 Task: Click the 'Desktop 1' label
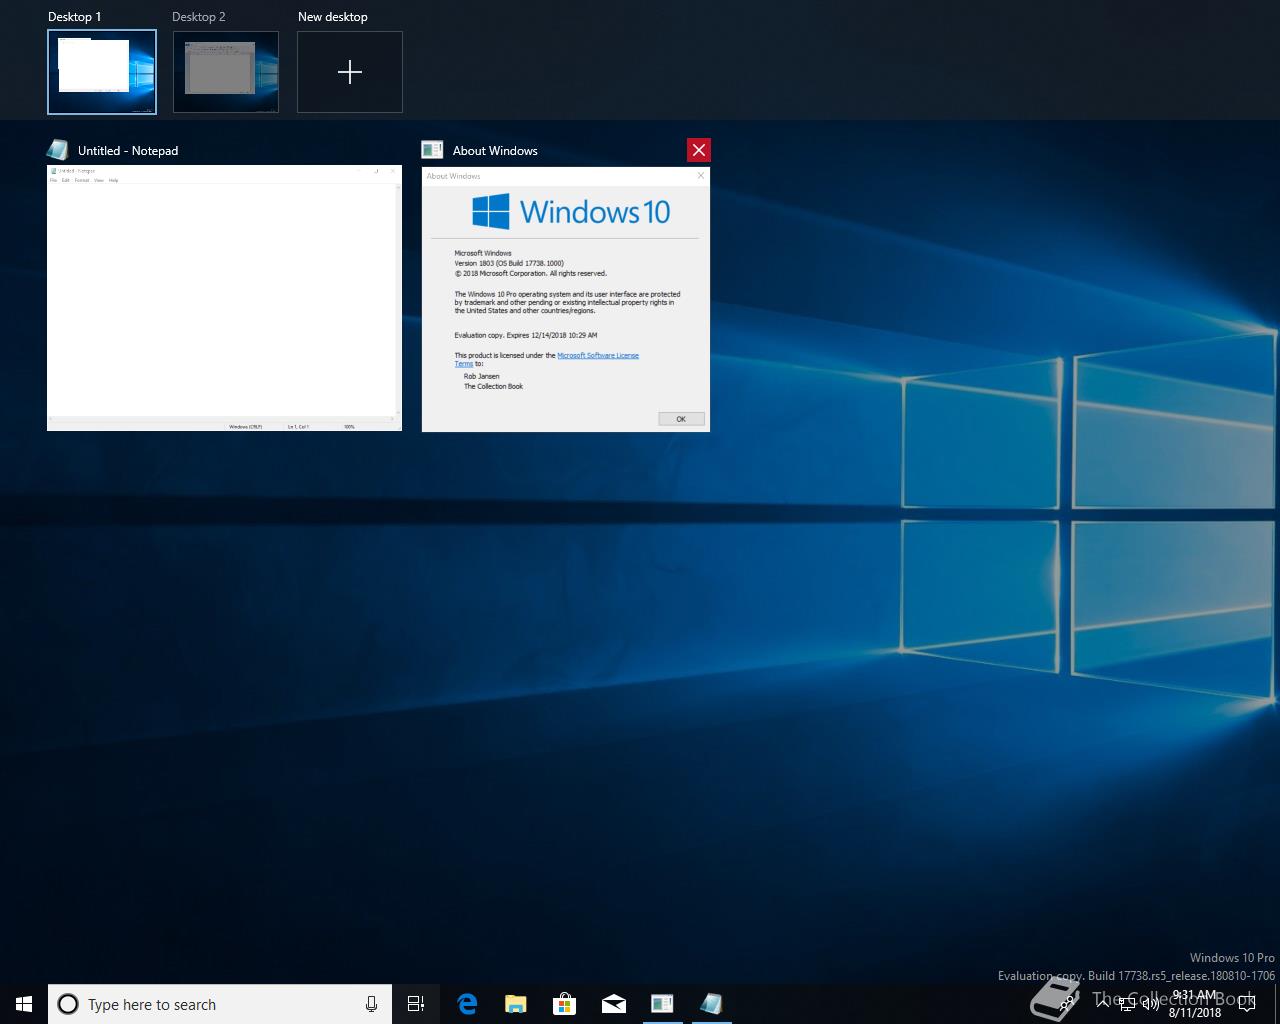(x=75, y=17)
